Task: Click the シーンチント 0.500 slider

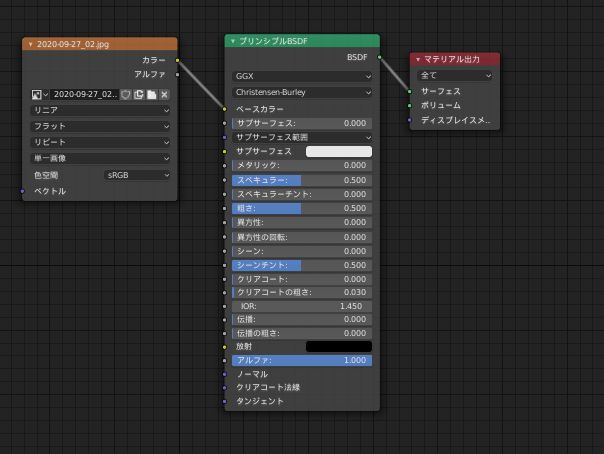Action: (x=302, y=265)
